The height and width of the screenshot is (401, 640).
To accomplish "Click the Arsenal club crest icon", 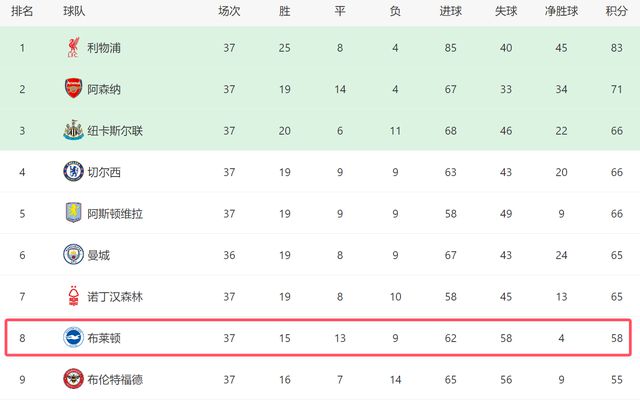I will coord(72,88).
